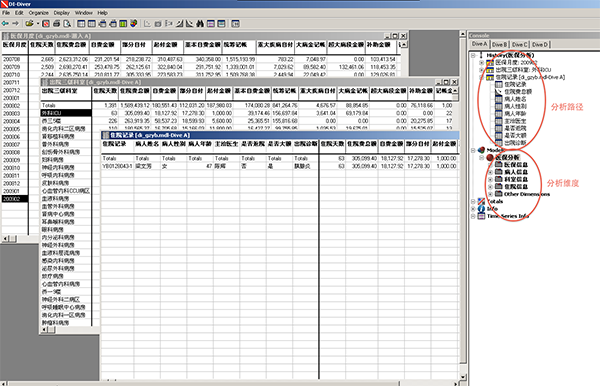This screenshot has width=600, height=386.
Task: Select the Other Dimensions tree item
Action: (x=527, y=194)
